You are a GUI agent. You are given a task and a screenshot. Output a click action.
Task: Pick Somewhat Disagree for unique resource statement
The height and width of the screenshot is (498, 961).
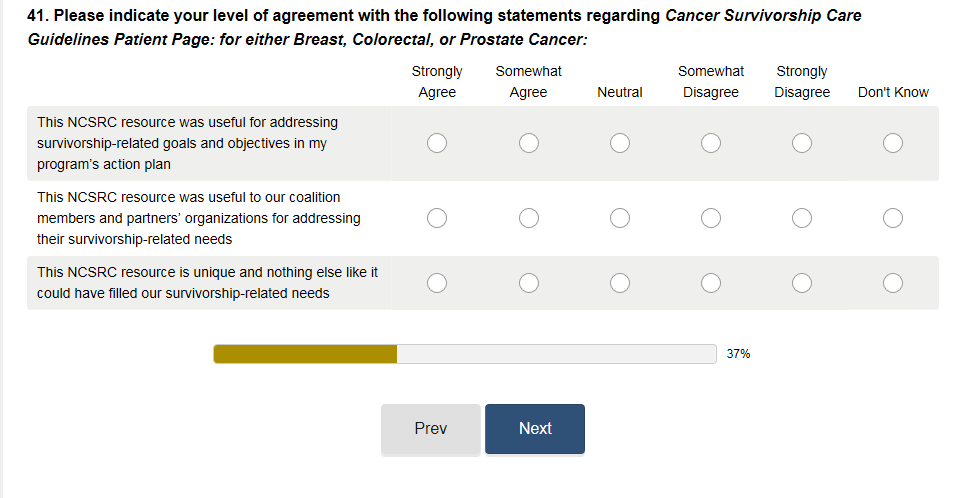(x=711, y=284)
